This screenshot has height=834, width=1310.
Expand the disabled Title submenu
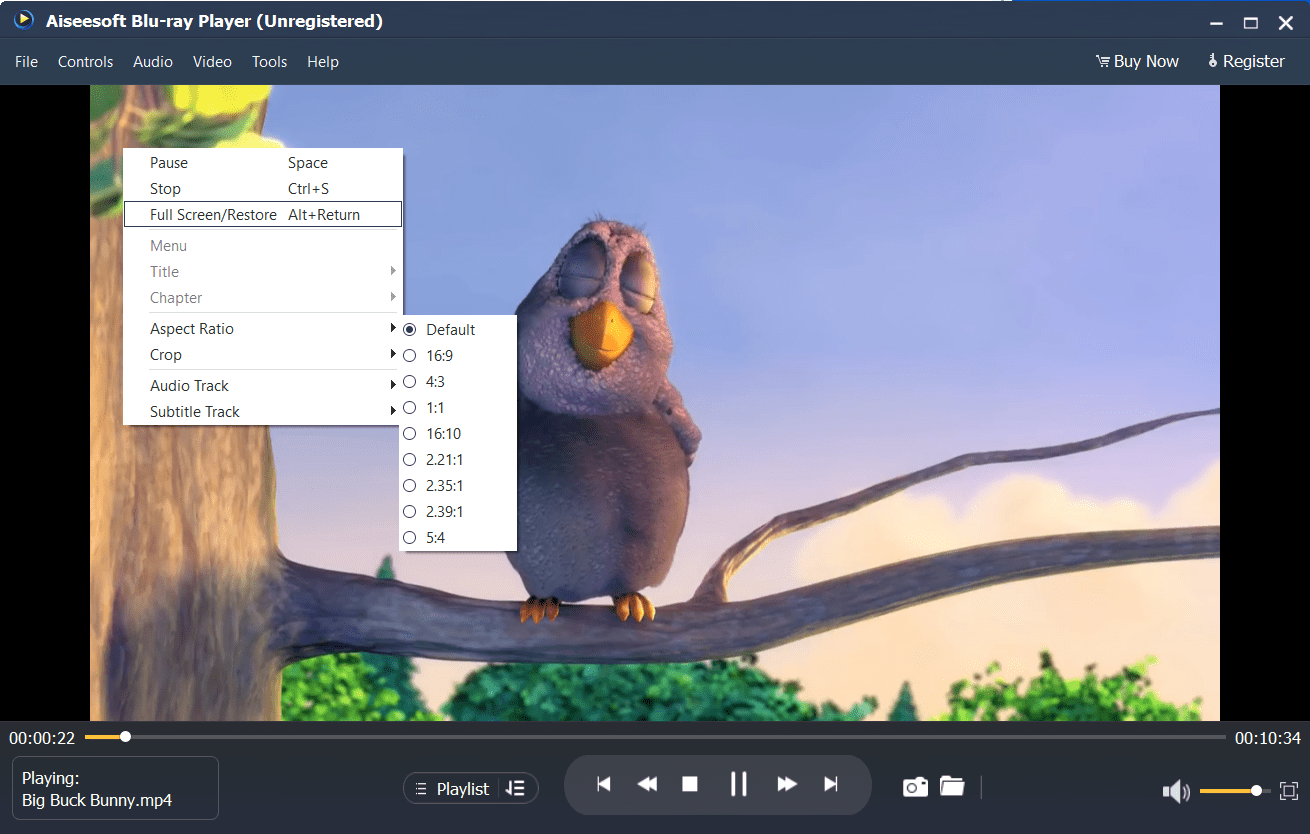click(262, 271)
